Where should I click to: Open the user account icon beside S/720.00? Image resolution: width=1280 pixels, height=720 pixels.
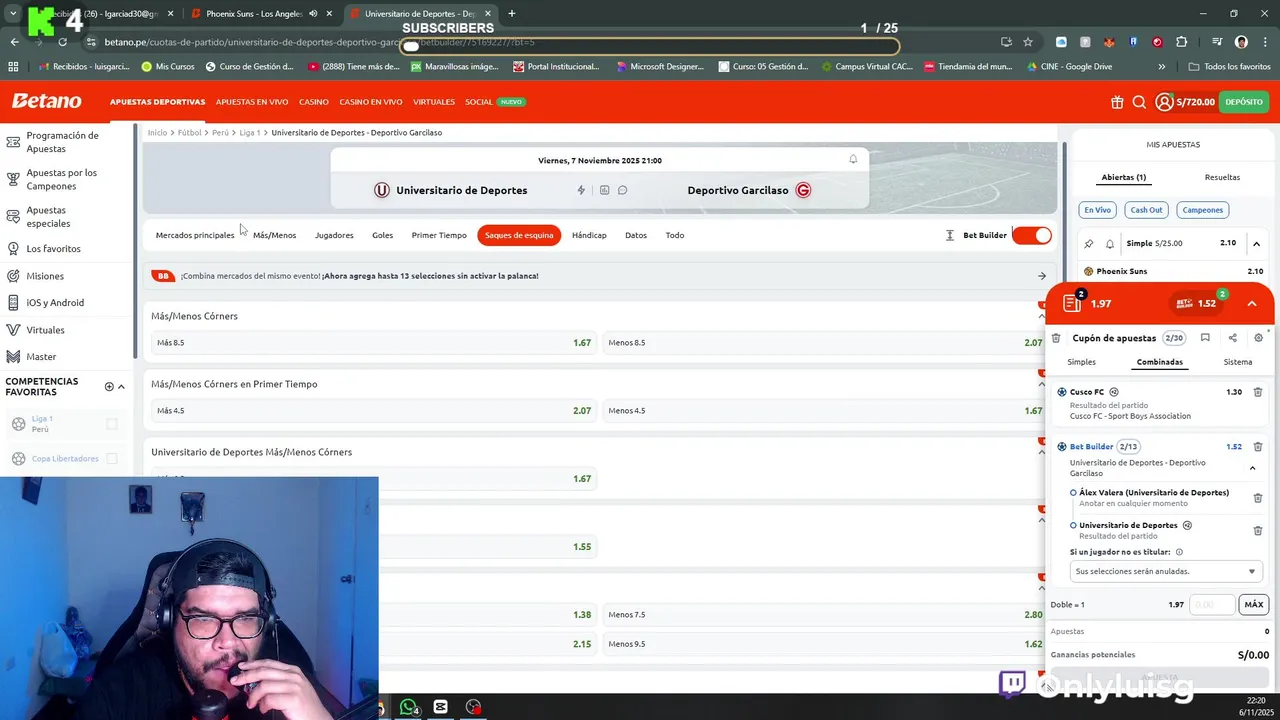coord(1164,102)
